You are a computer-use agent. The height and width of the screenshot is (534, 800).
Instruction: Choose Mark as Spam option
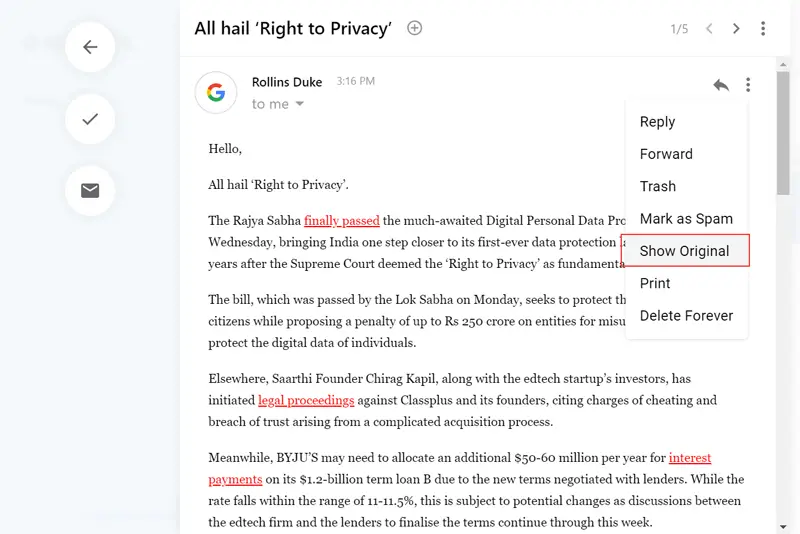686,219
